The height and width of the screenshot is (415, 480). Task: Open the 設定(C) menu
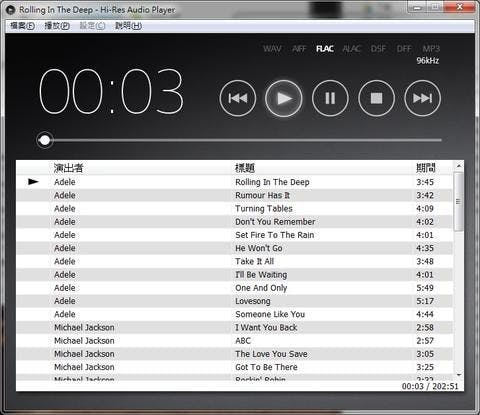pyautogui.click(x=92, y=26)
